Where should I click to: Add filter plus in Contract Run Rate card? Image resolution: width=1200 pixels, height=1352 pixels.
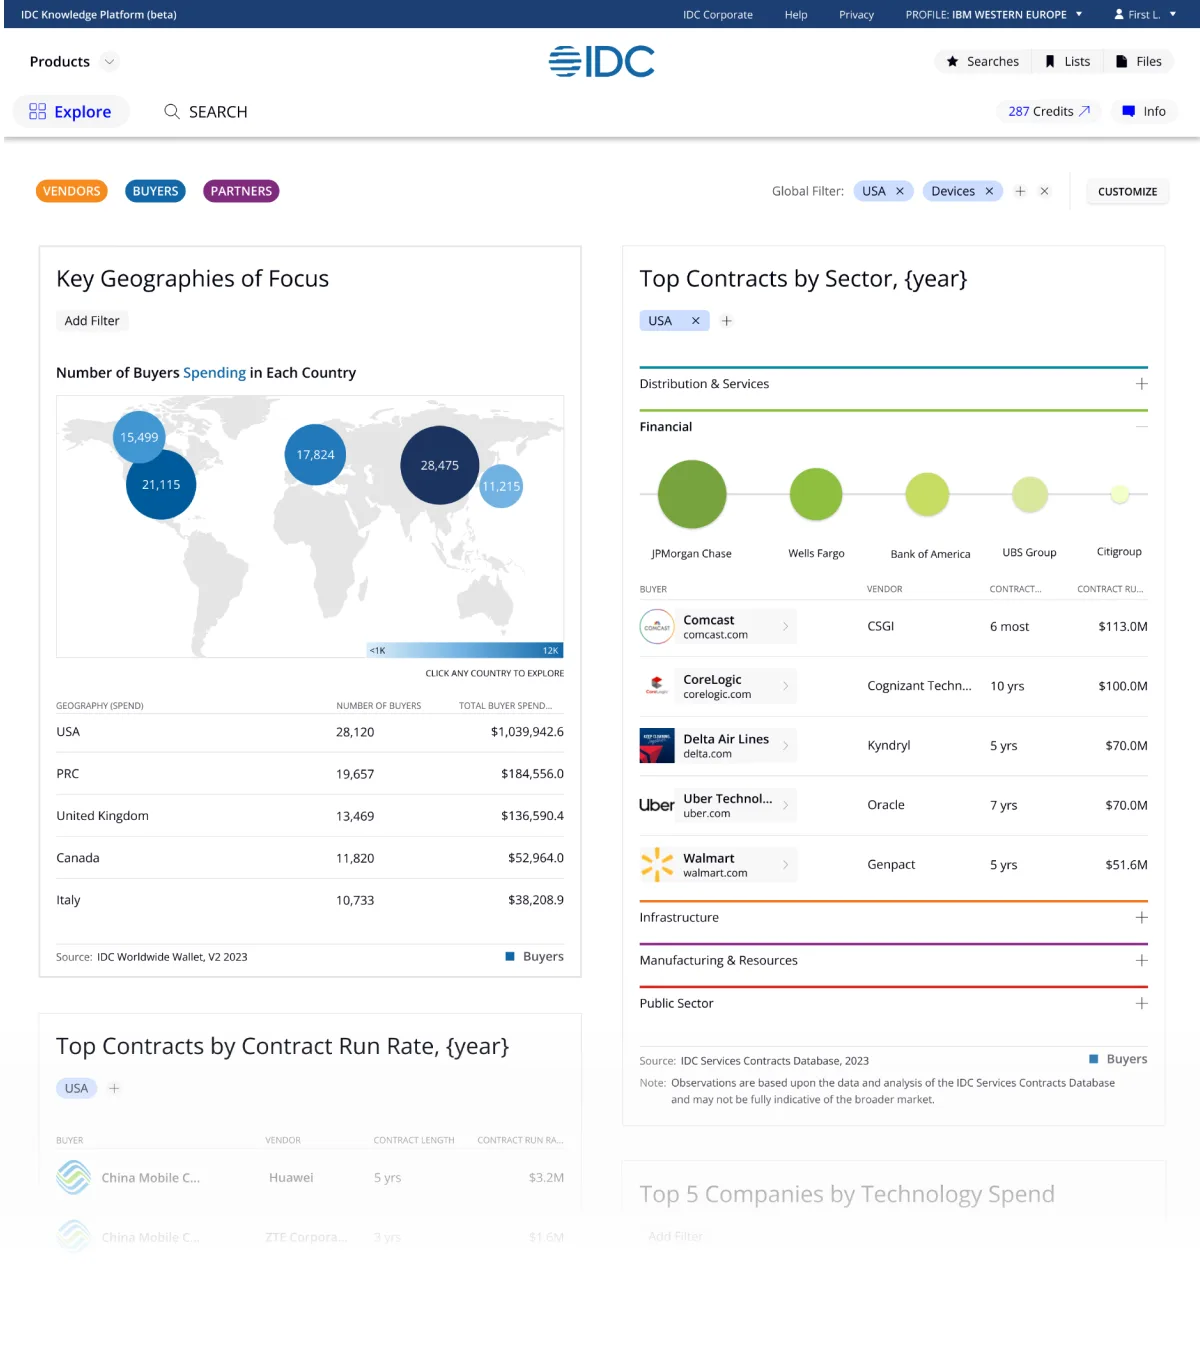(x=114, y=1088)
